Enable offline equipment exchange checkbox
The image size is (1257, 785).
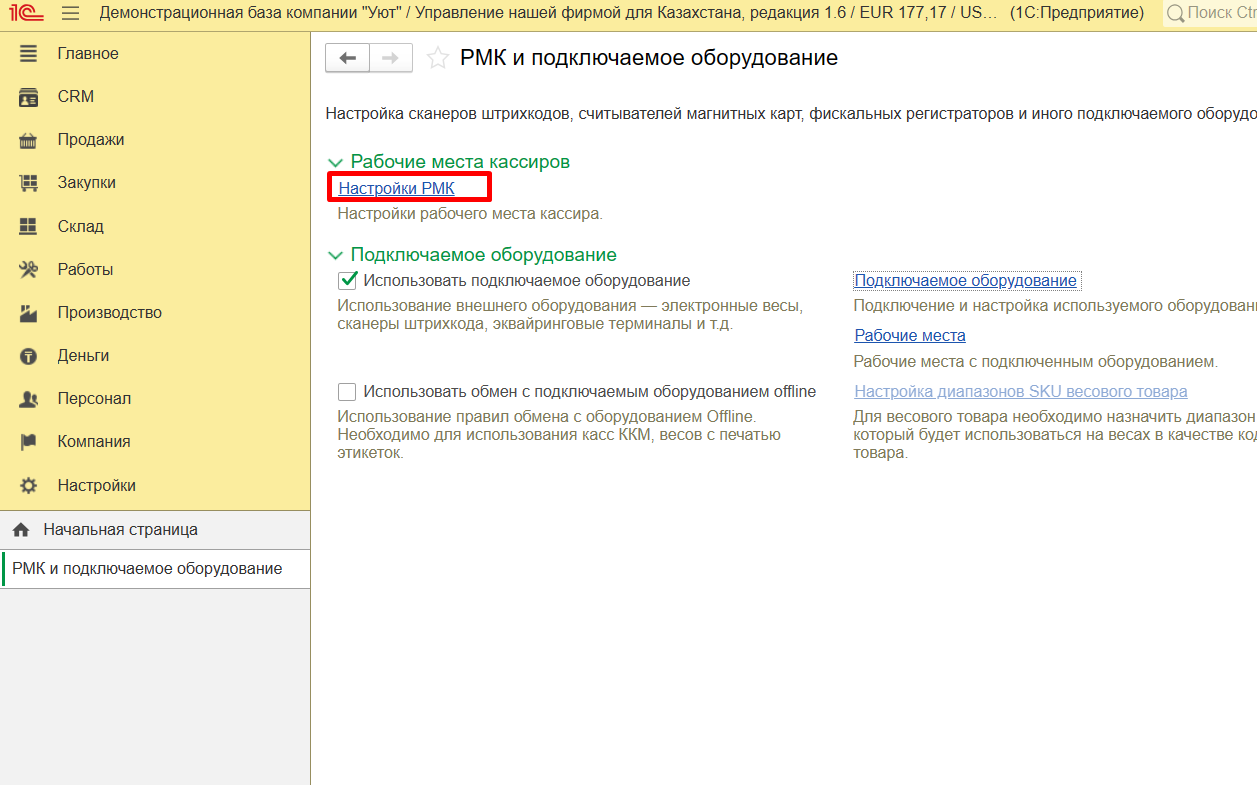point(348,392)
